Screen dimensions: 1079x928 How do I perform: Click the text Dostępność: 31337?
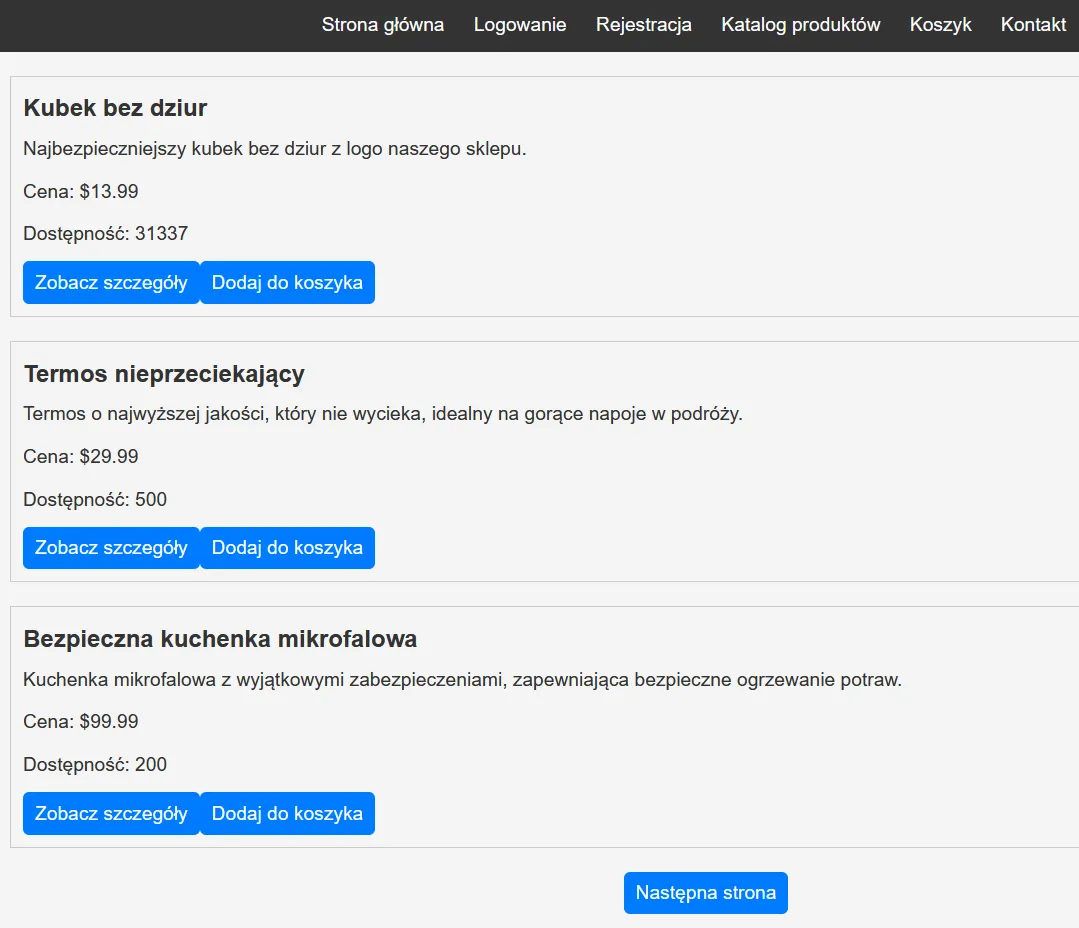pyautogui.click(x=105, y=234)
